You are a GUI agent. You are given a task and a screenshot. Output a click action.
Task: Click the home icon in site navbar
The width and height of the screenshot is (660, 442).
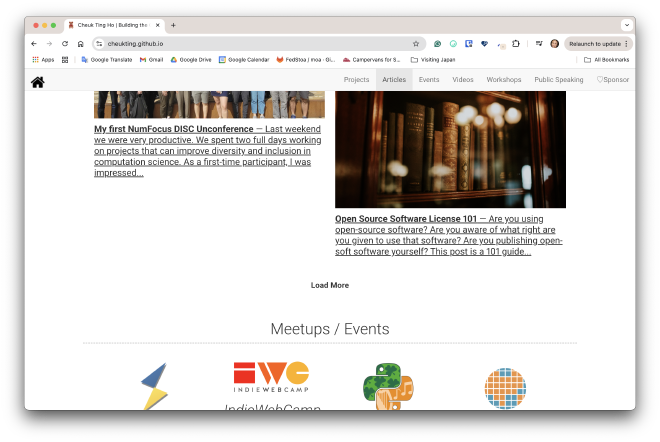(x=37, y=82)
